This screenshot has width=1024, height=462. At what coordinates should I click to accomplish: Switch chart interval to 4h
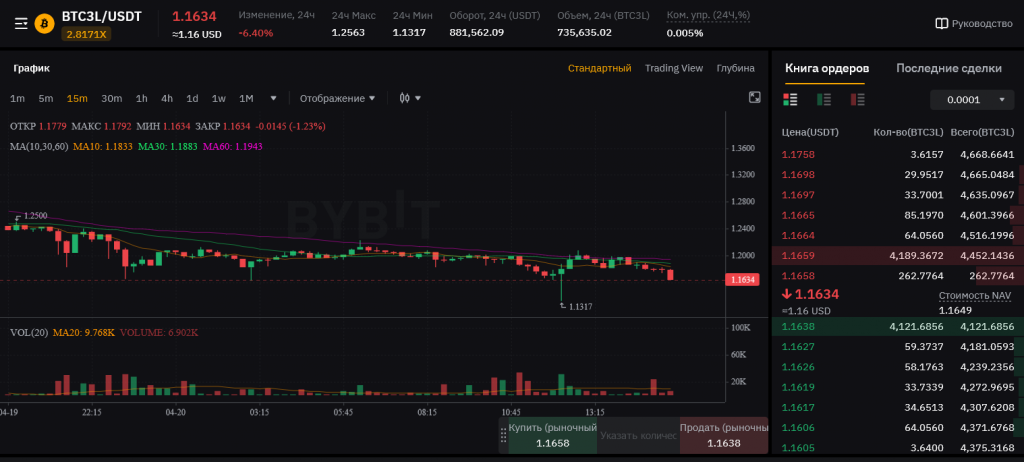[x=167, y=98]
